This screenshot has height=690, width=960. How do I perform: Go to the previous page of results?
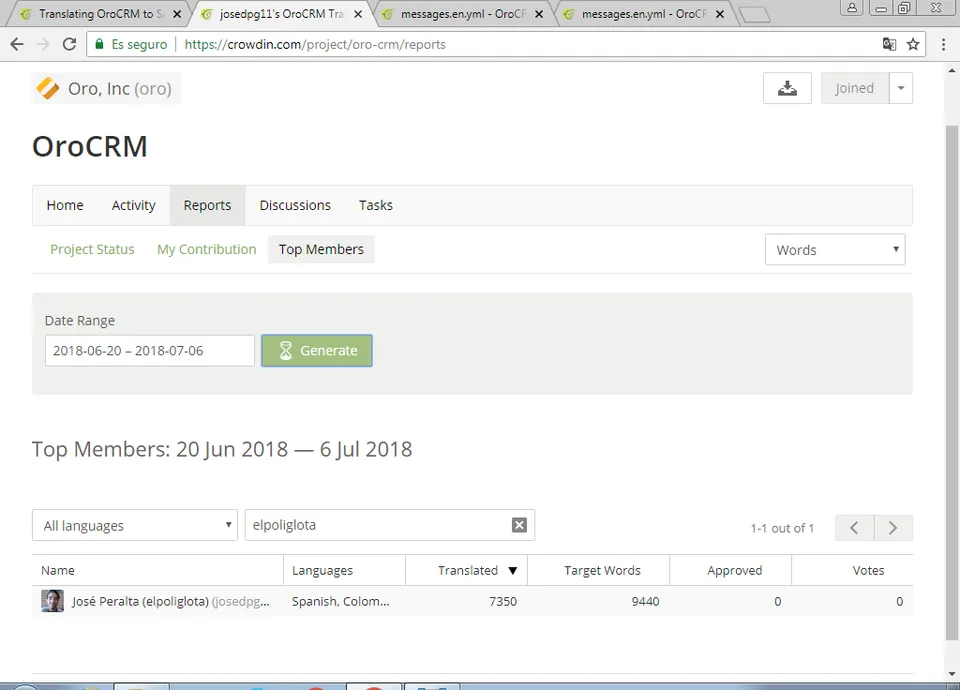coord(854,528)
